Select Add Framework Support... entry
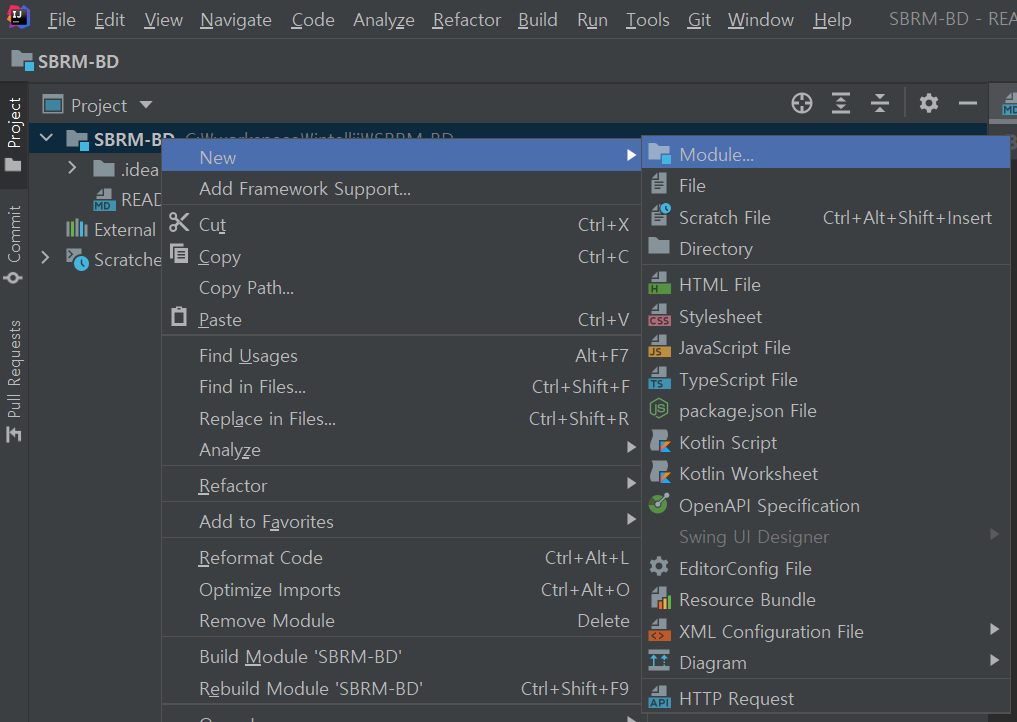 pyautogui.click(x=401, y=189)
